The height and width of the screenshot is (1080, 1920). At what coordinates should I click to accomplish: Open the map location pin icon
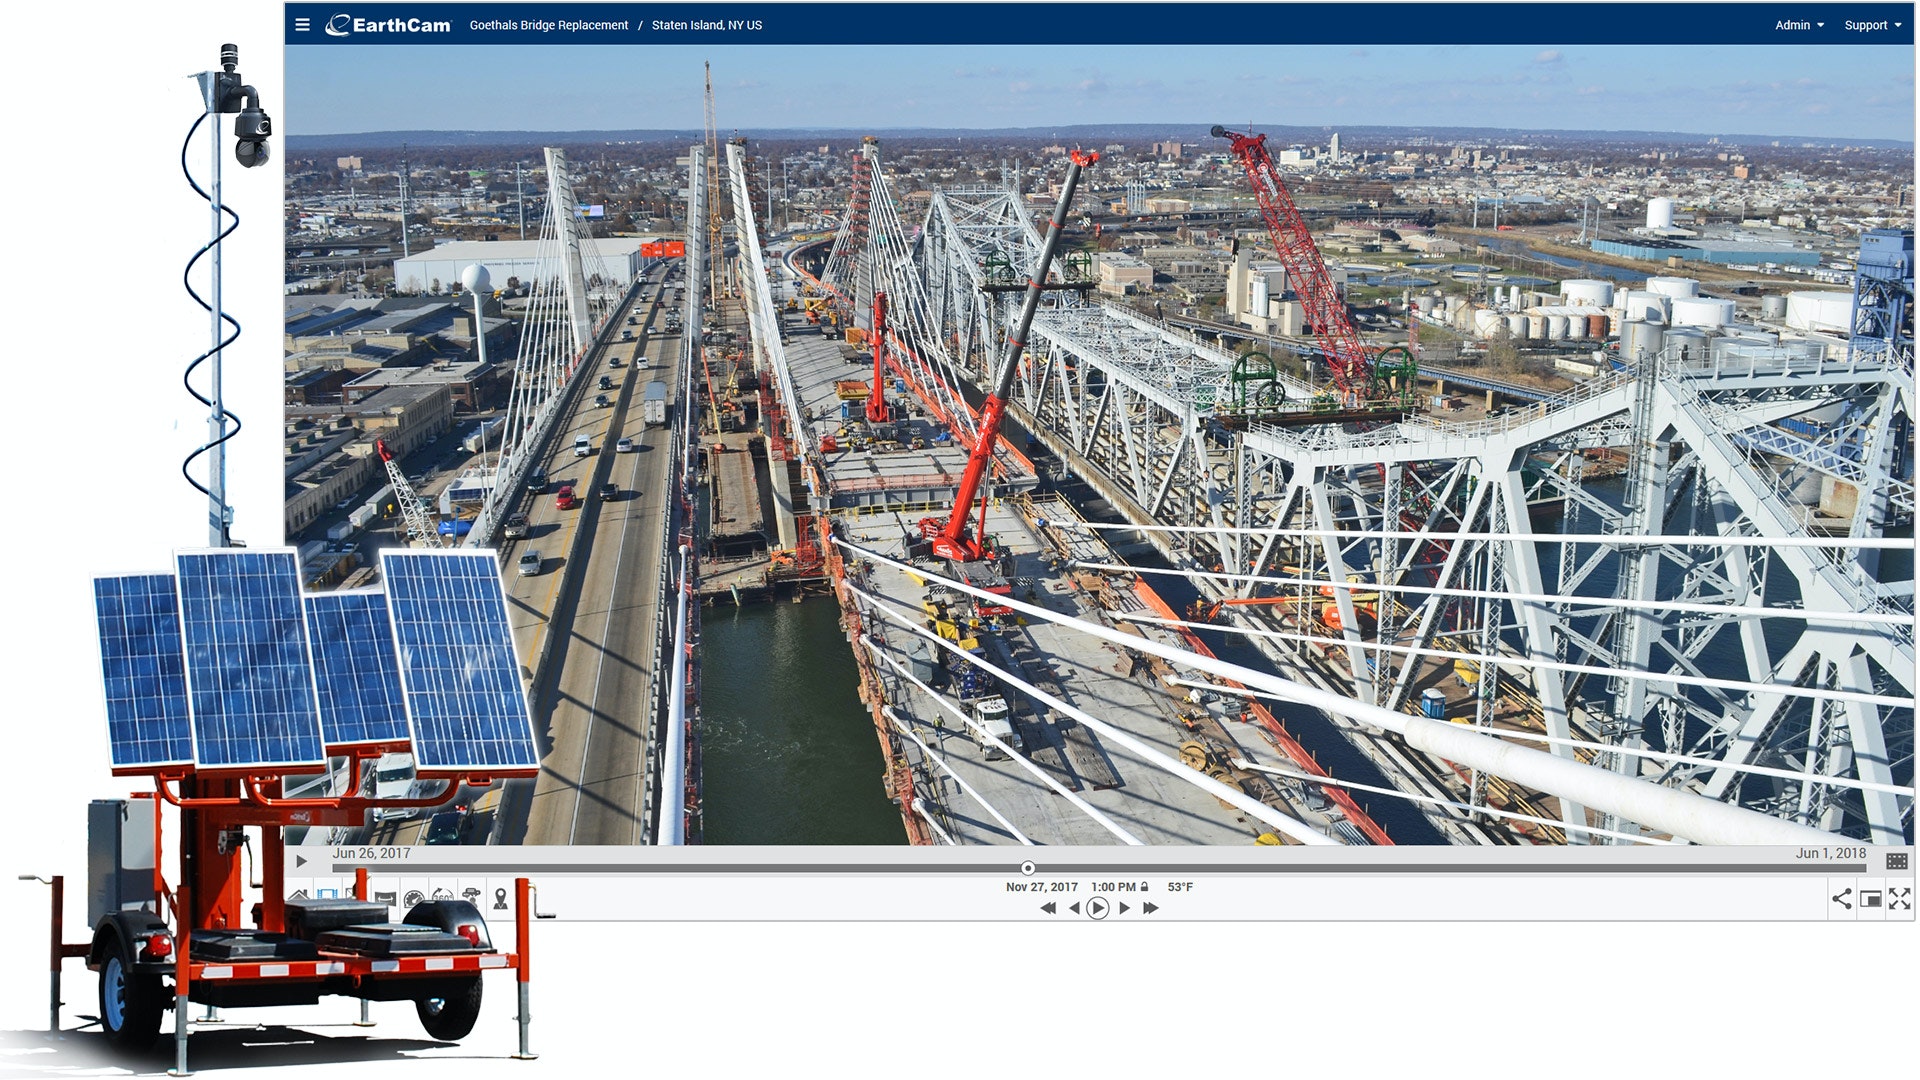tap(501, 898)
